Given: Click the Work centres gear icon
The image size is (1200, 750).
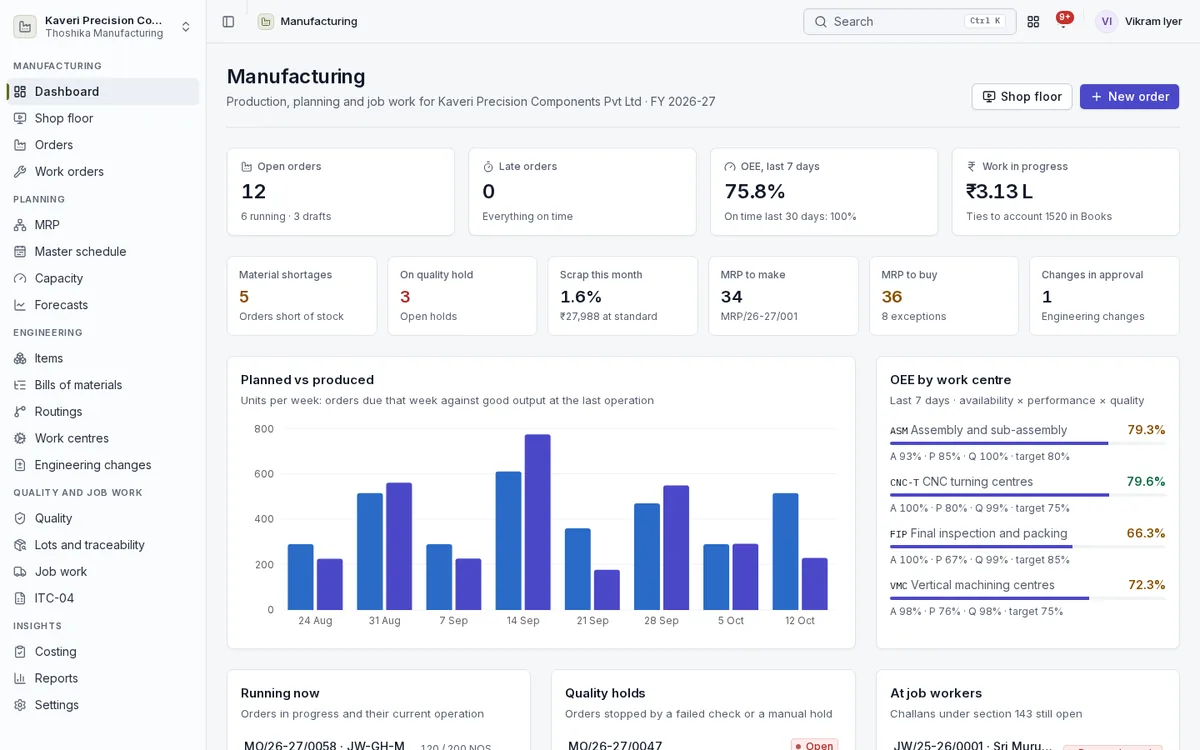Looking at the screenshot, I should click(x=20, y=438).
